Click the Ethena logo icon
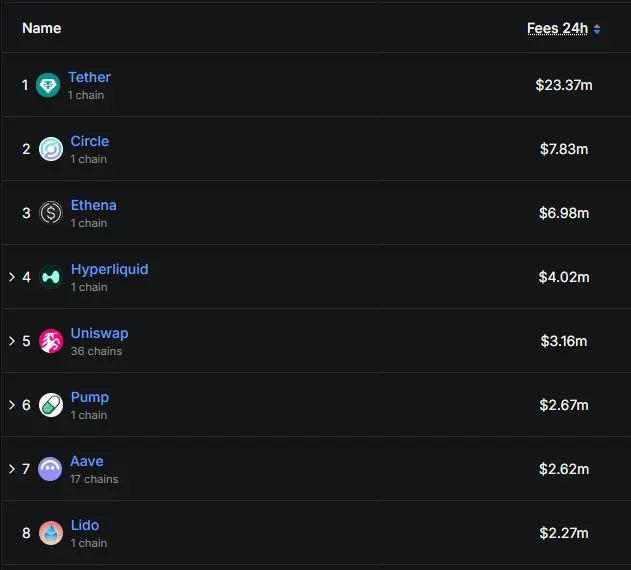631x570 pixels. click(50, 213)
